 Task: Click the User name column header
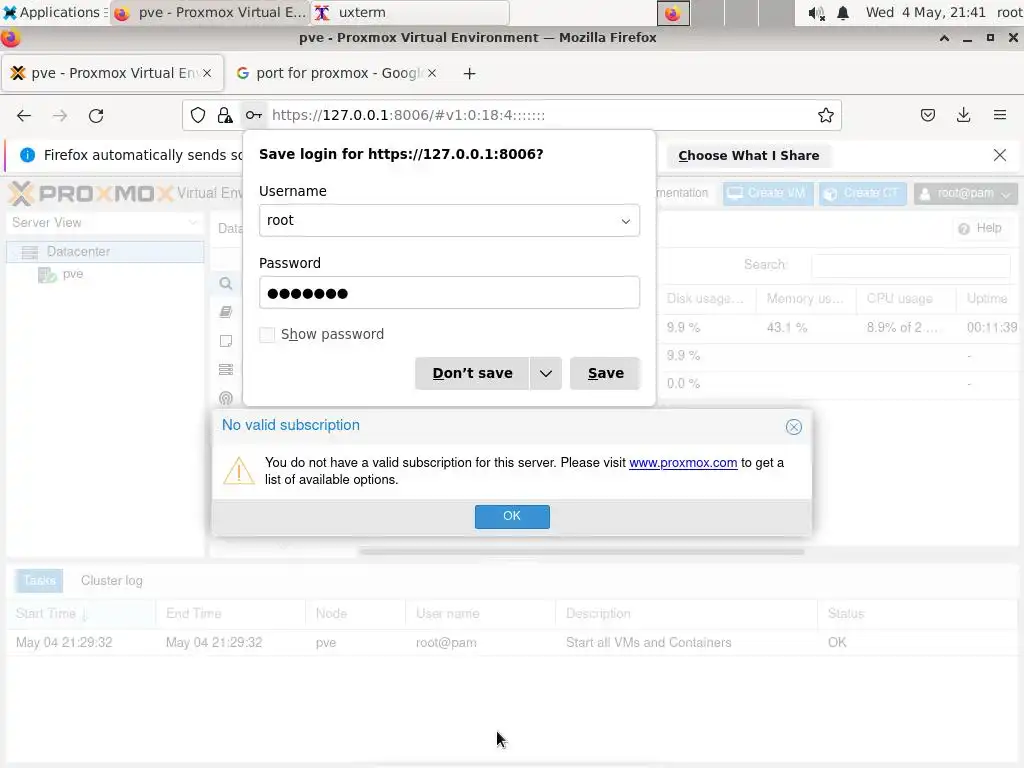tap(480, 614)
